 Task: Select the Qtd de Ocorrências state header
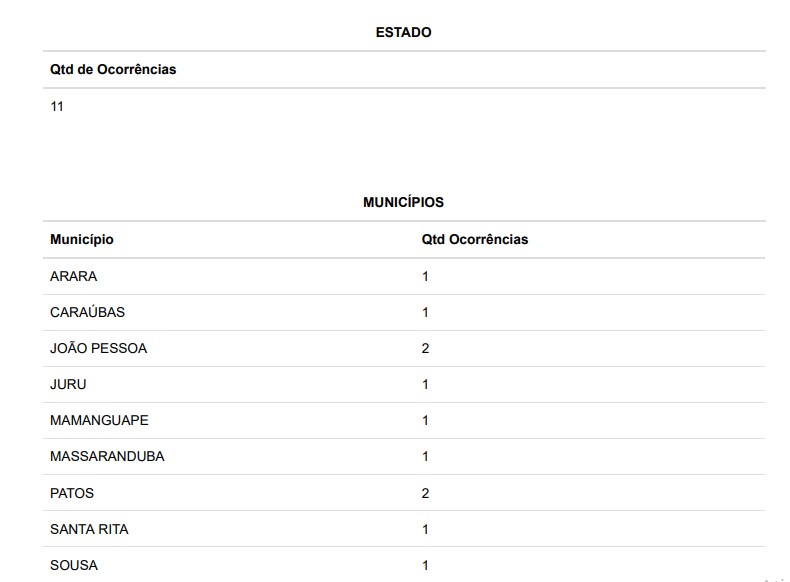tap(113, 69)
